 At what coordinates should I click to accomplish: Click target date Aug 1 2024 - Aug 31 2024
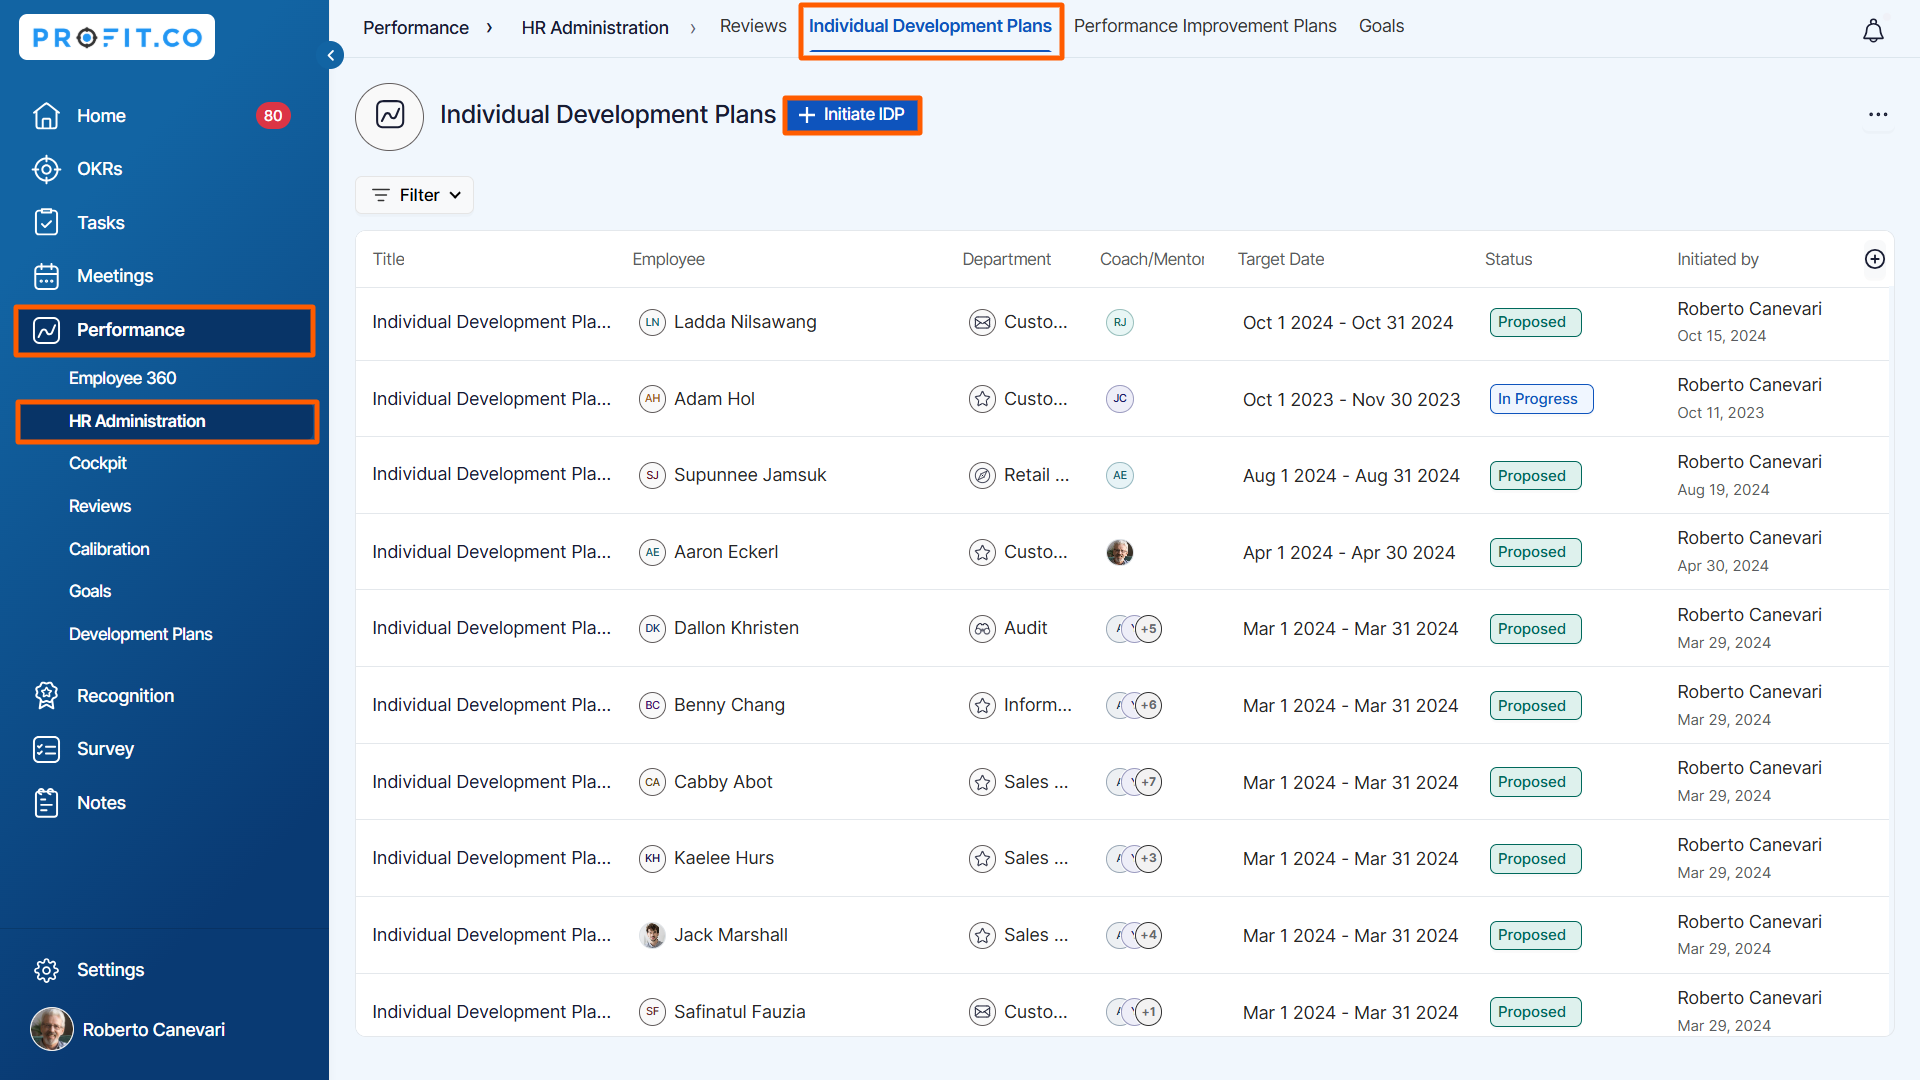click(1351, 476)
